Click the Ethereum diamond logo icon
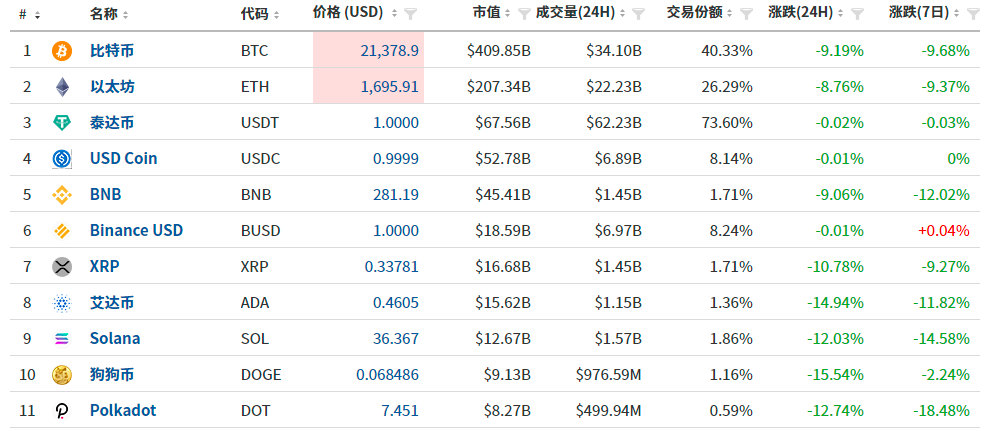 pyautogui.click(x=62, y=87)
